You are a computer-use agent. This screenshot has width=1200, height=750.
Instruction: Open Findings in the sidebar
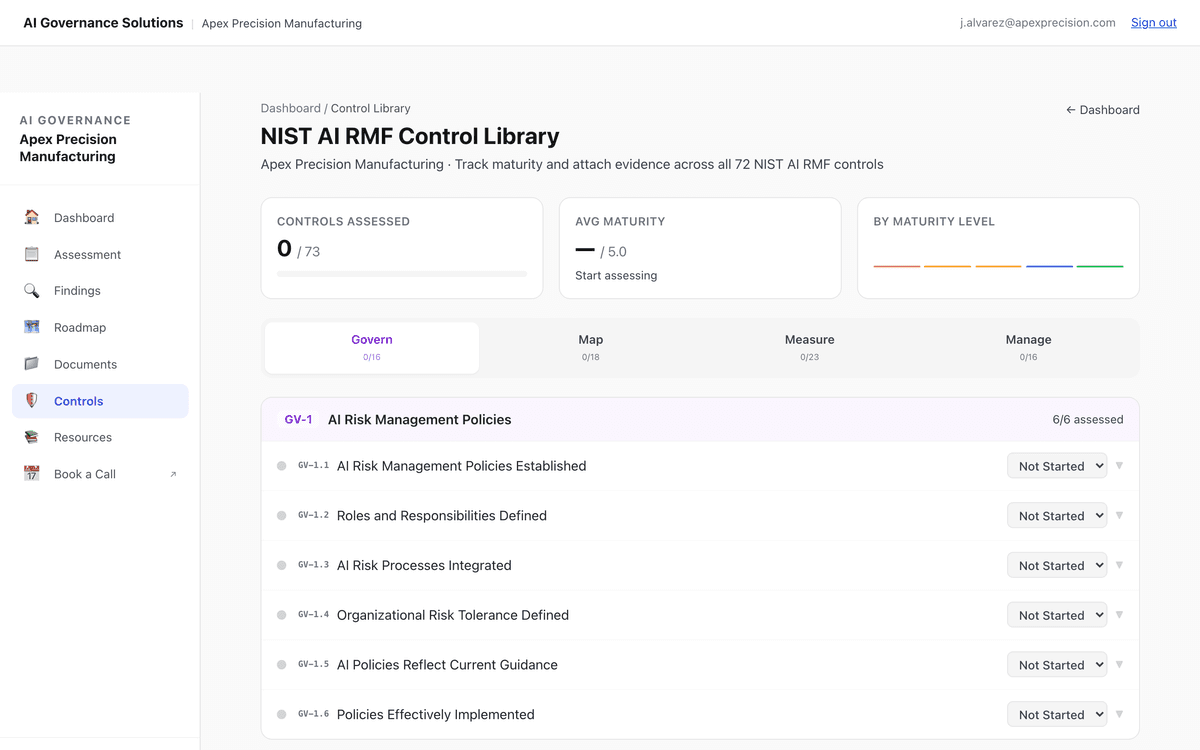coord(100,291)
